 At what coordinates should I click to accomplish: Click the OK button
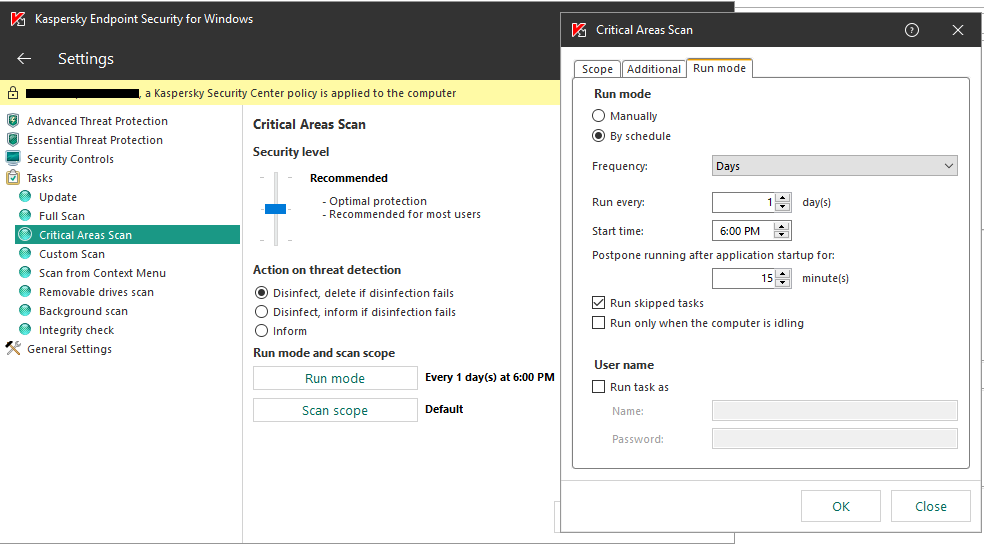click(x=841, y=506)
